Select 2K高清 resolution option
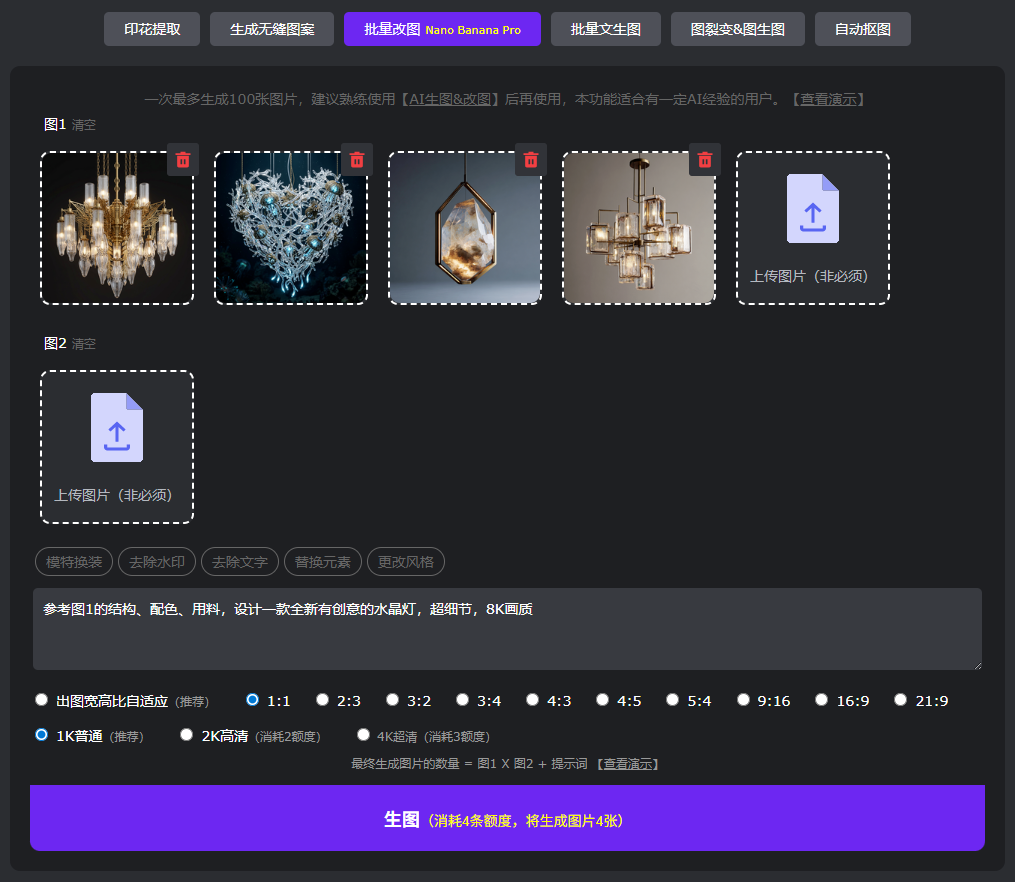Image resolution: width=1015 pixels, height=882 pixels. tap(187, 735)
